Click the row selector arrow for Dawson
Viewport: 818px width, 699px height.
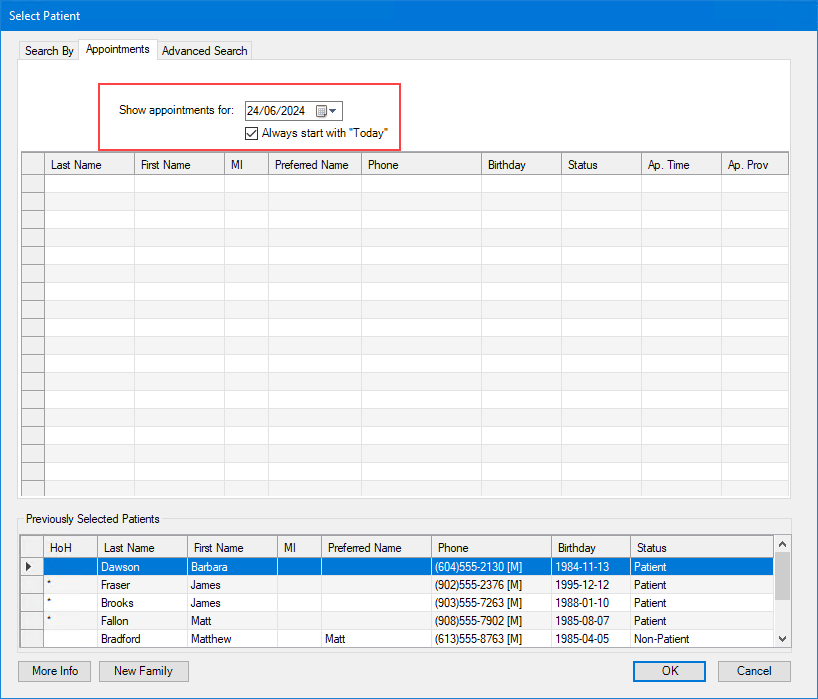31,567
